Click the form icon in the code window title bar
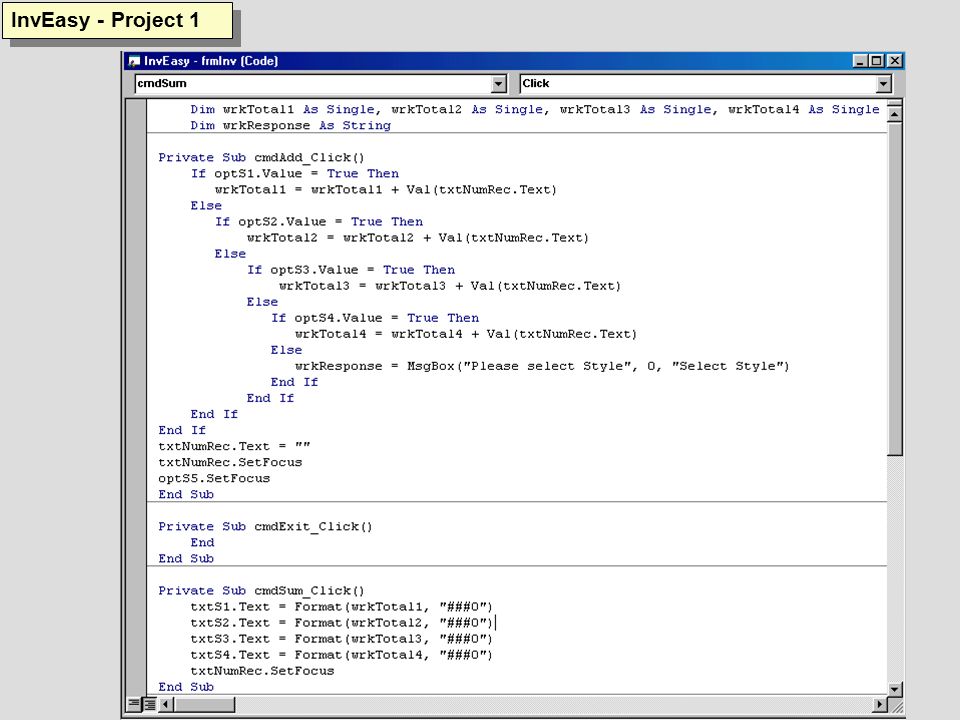The height and width of the screenshot is (720, 960). tap(134, 61)
